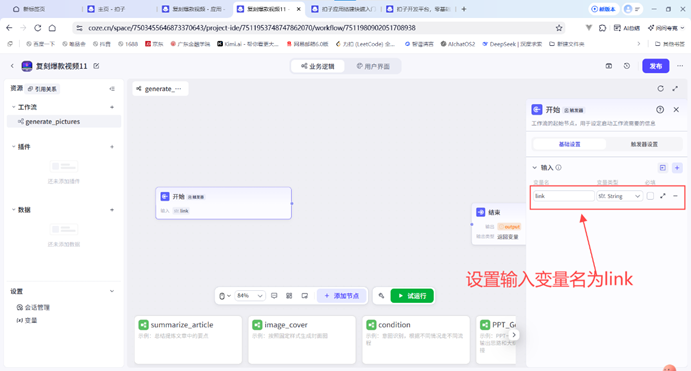Screen dimensions: 691x371
Task: Tick the 必填 required checkbox for link
Action: [650, 196]
